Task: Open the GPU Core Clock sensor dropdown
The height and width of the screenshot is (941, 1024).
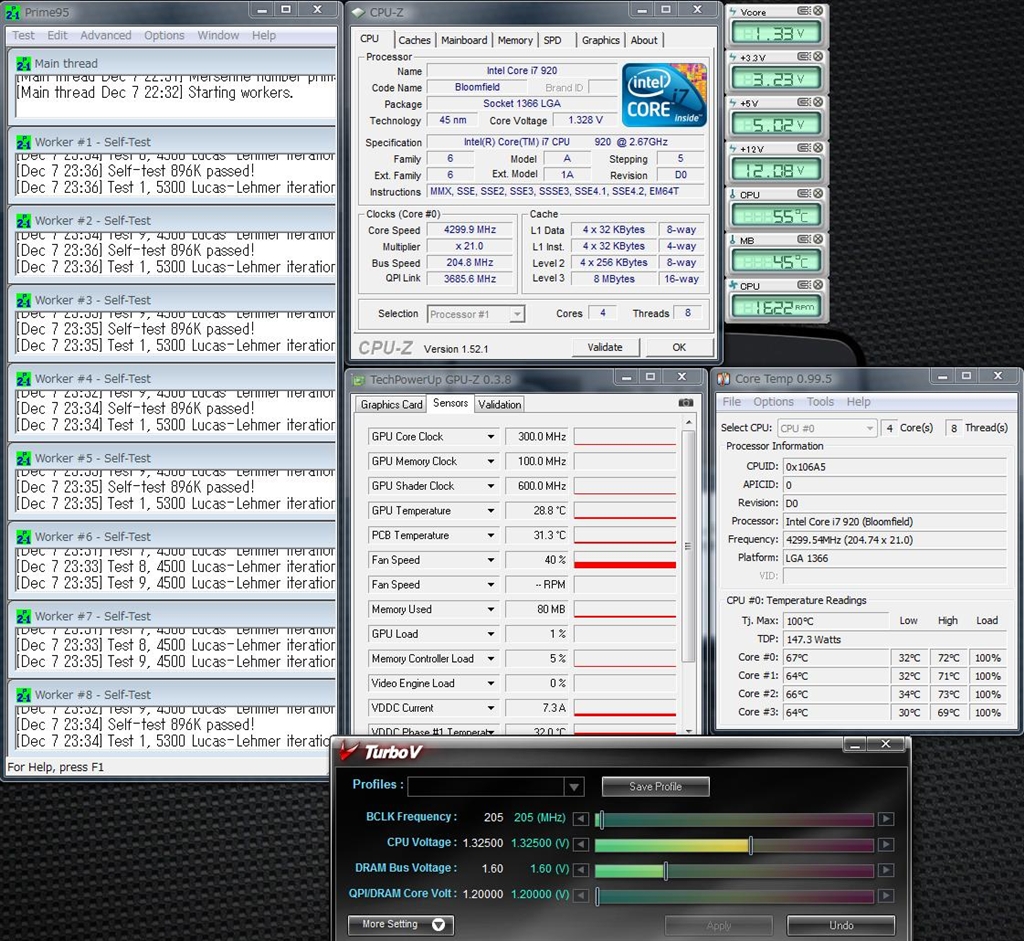Action: click(491, 437)
